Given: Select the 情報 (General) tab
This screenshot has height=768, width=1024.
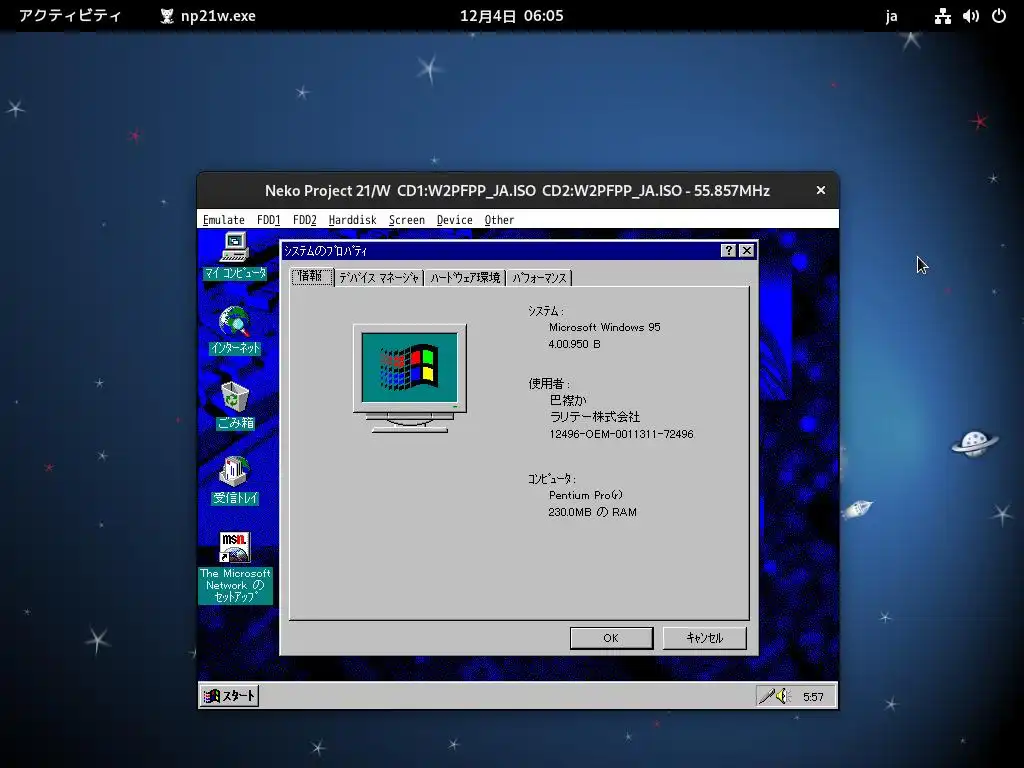Looking at the screenshot, I should coord(312,276).
